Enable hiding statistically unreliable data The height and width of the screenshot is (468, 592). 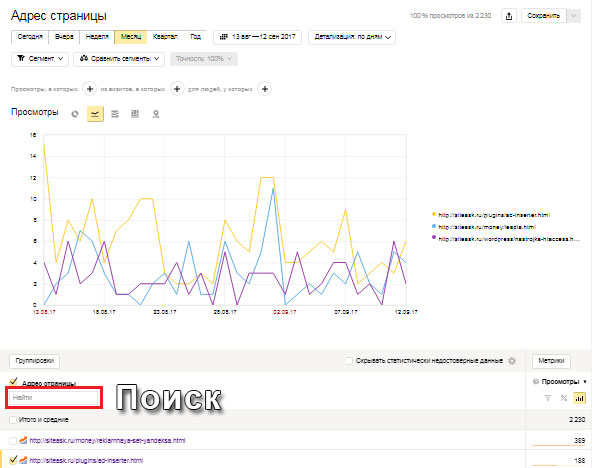(x=349, y=361)
